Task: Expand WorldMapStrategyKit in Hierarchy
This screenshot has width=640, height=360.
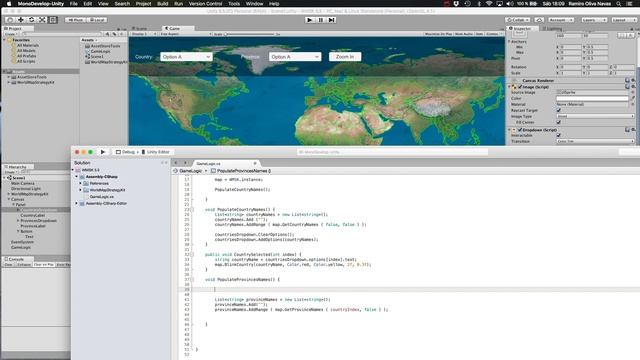Action: click(x=9, y=194)
